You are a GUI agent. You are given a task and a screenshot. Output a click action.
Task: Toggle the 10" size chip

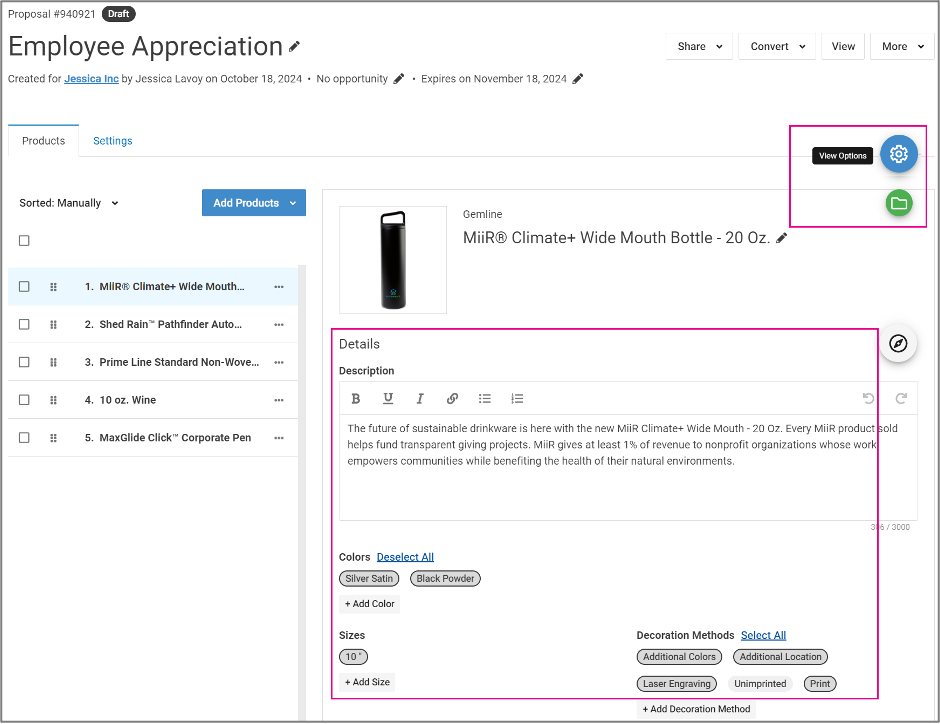pos(353,657)
